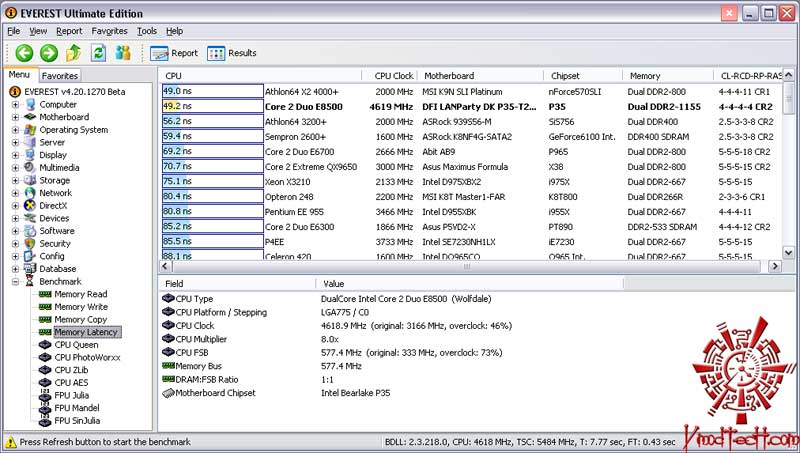
Task: Show benchmark Results from the toolbar
Action: point(232,53)
